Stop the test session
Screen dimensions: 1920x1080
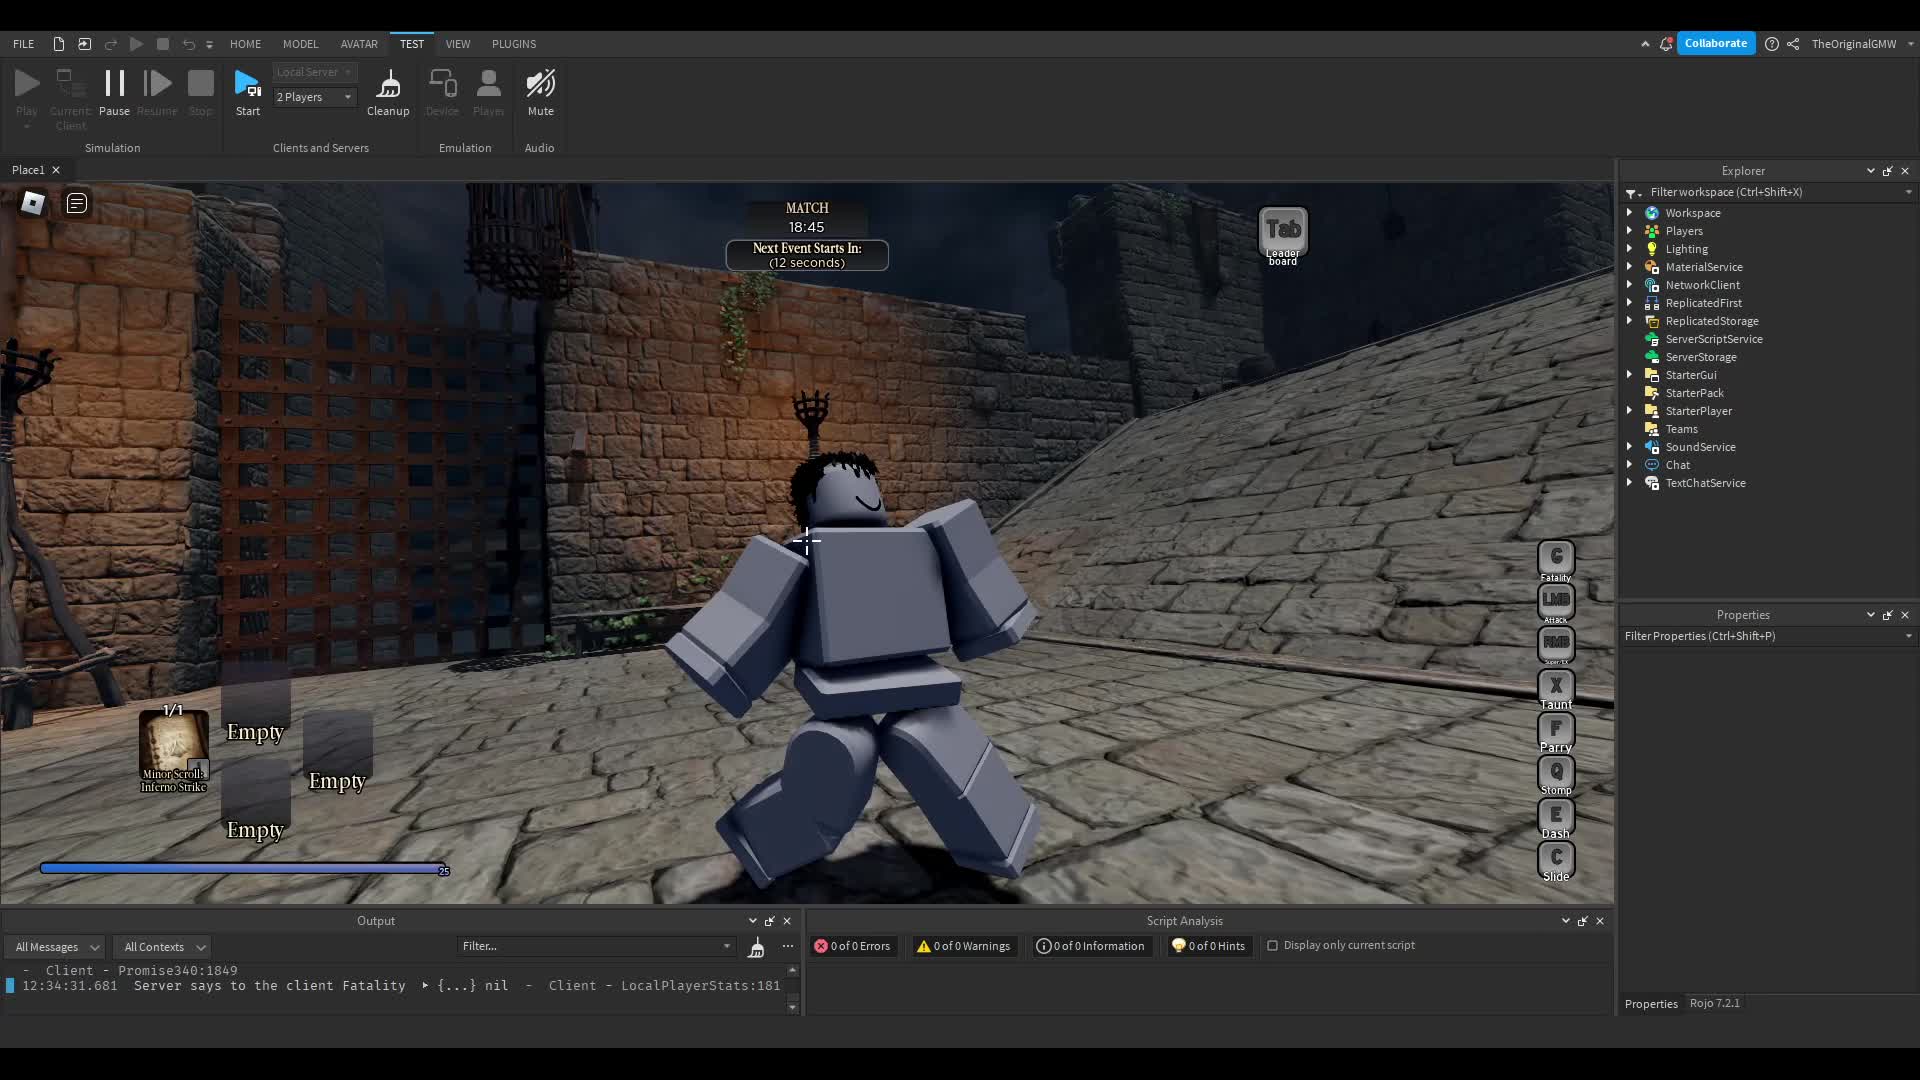click(199, 95)
